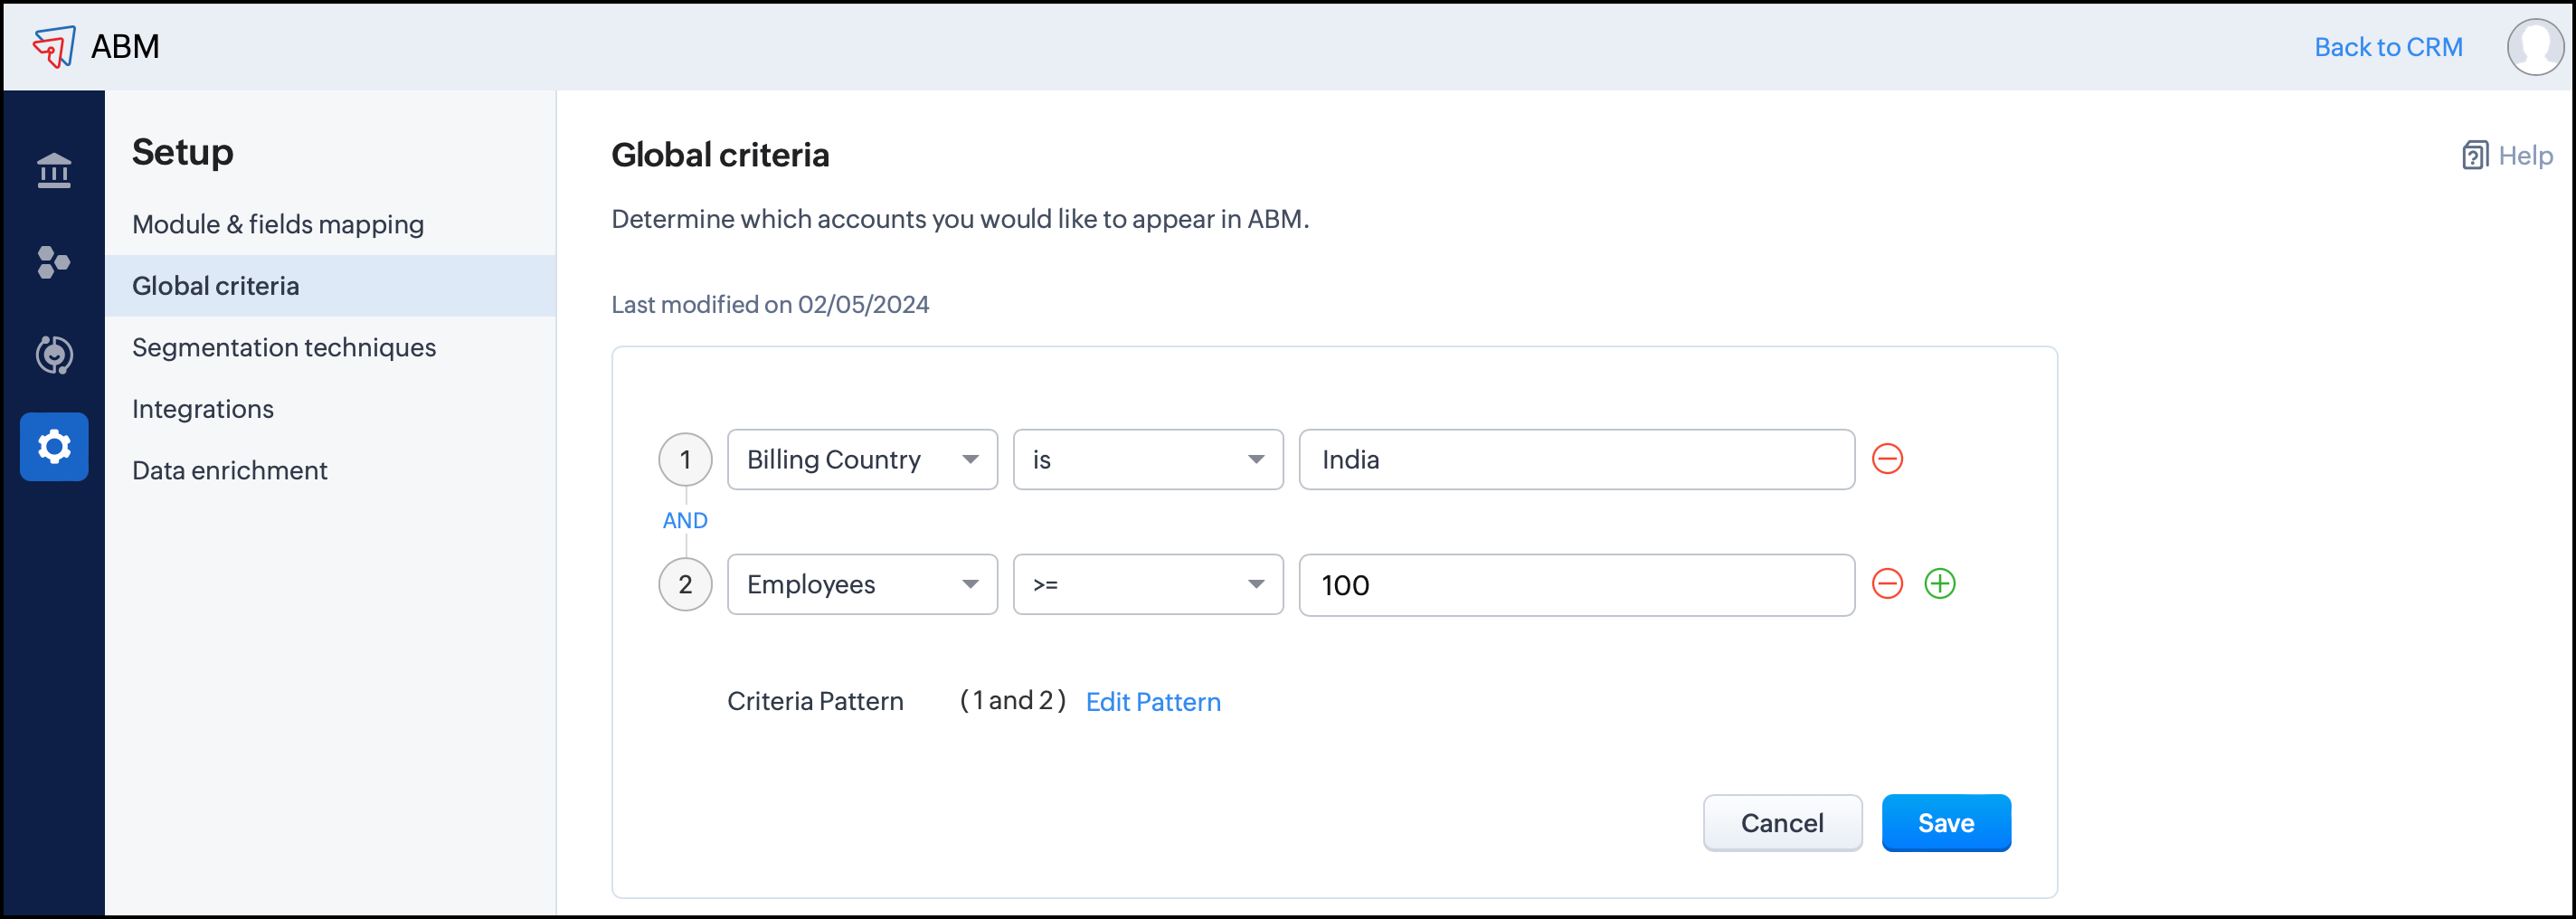Add a new criteria row with plus icon

[x=1939, y=584]
